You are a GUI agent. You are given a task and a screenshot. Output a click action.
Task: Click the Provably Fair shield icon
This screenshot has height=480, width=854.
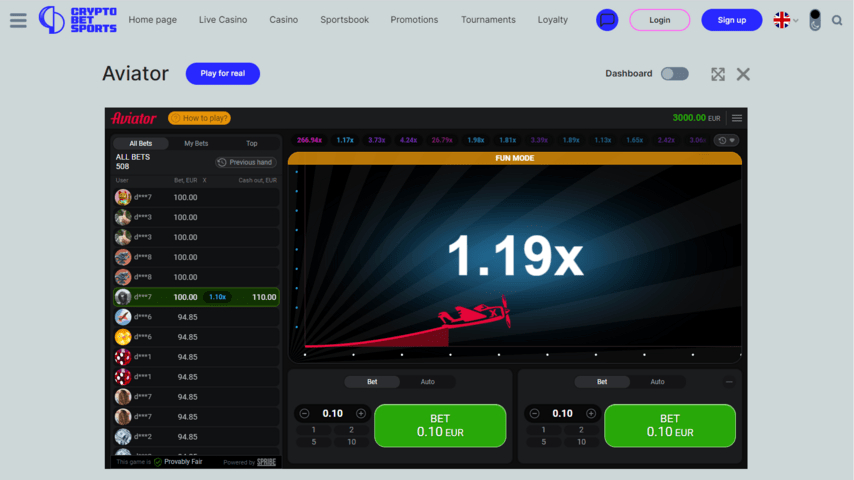point(157,462)
